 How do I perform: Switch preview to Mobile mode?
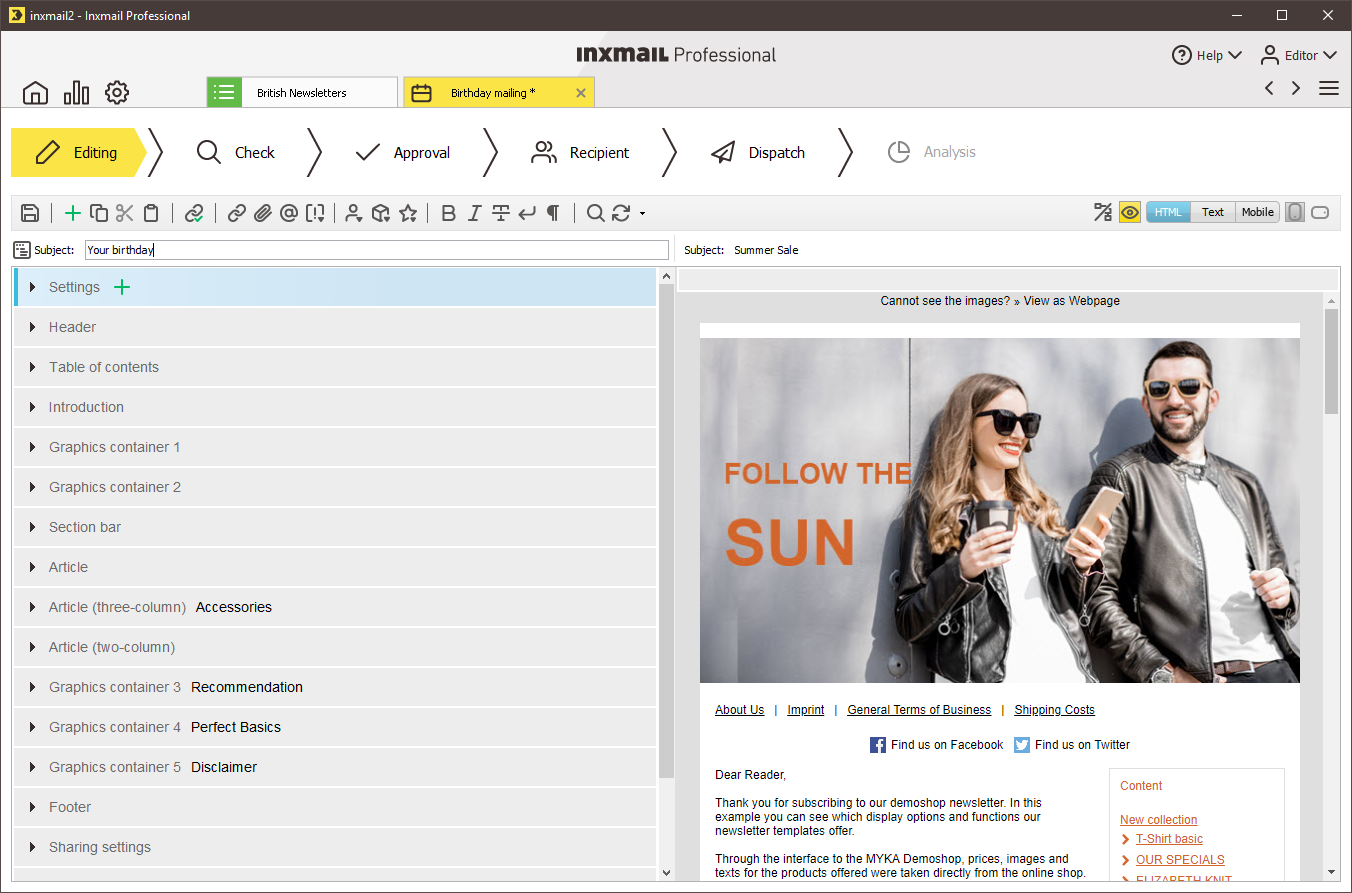coord(1258,212)
